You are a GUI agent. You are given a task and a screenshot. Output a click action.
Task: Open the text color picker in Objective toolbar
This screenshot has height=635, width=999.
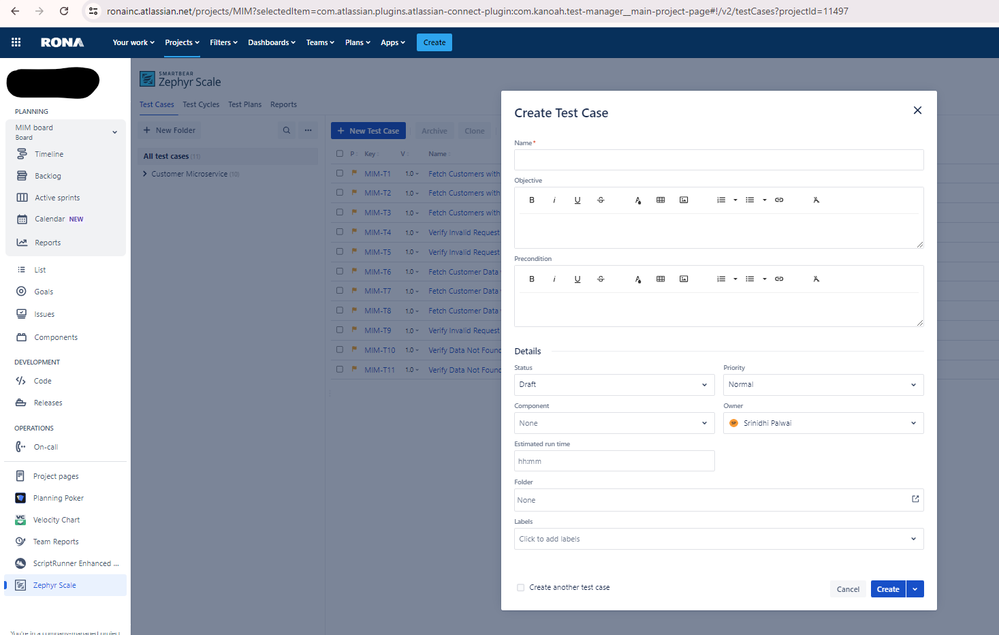(637, 200)
